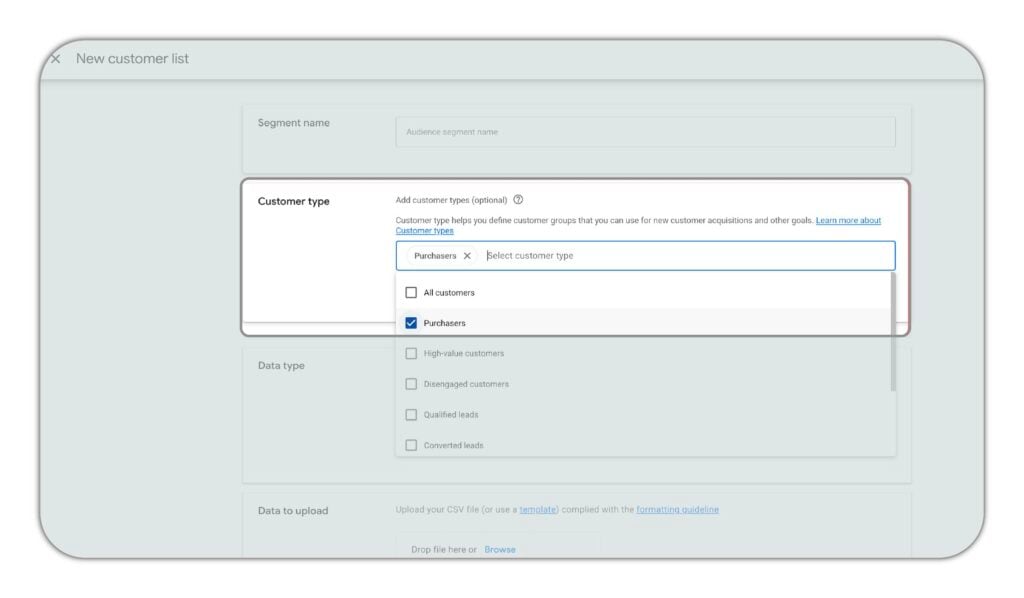
Task: Click the Purchasers chip label
Action: coord(435,256)
